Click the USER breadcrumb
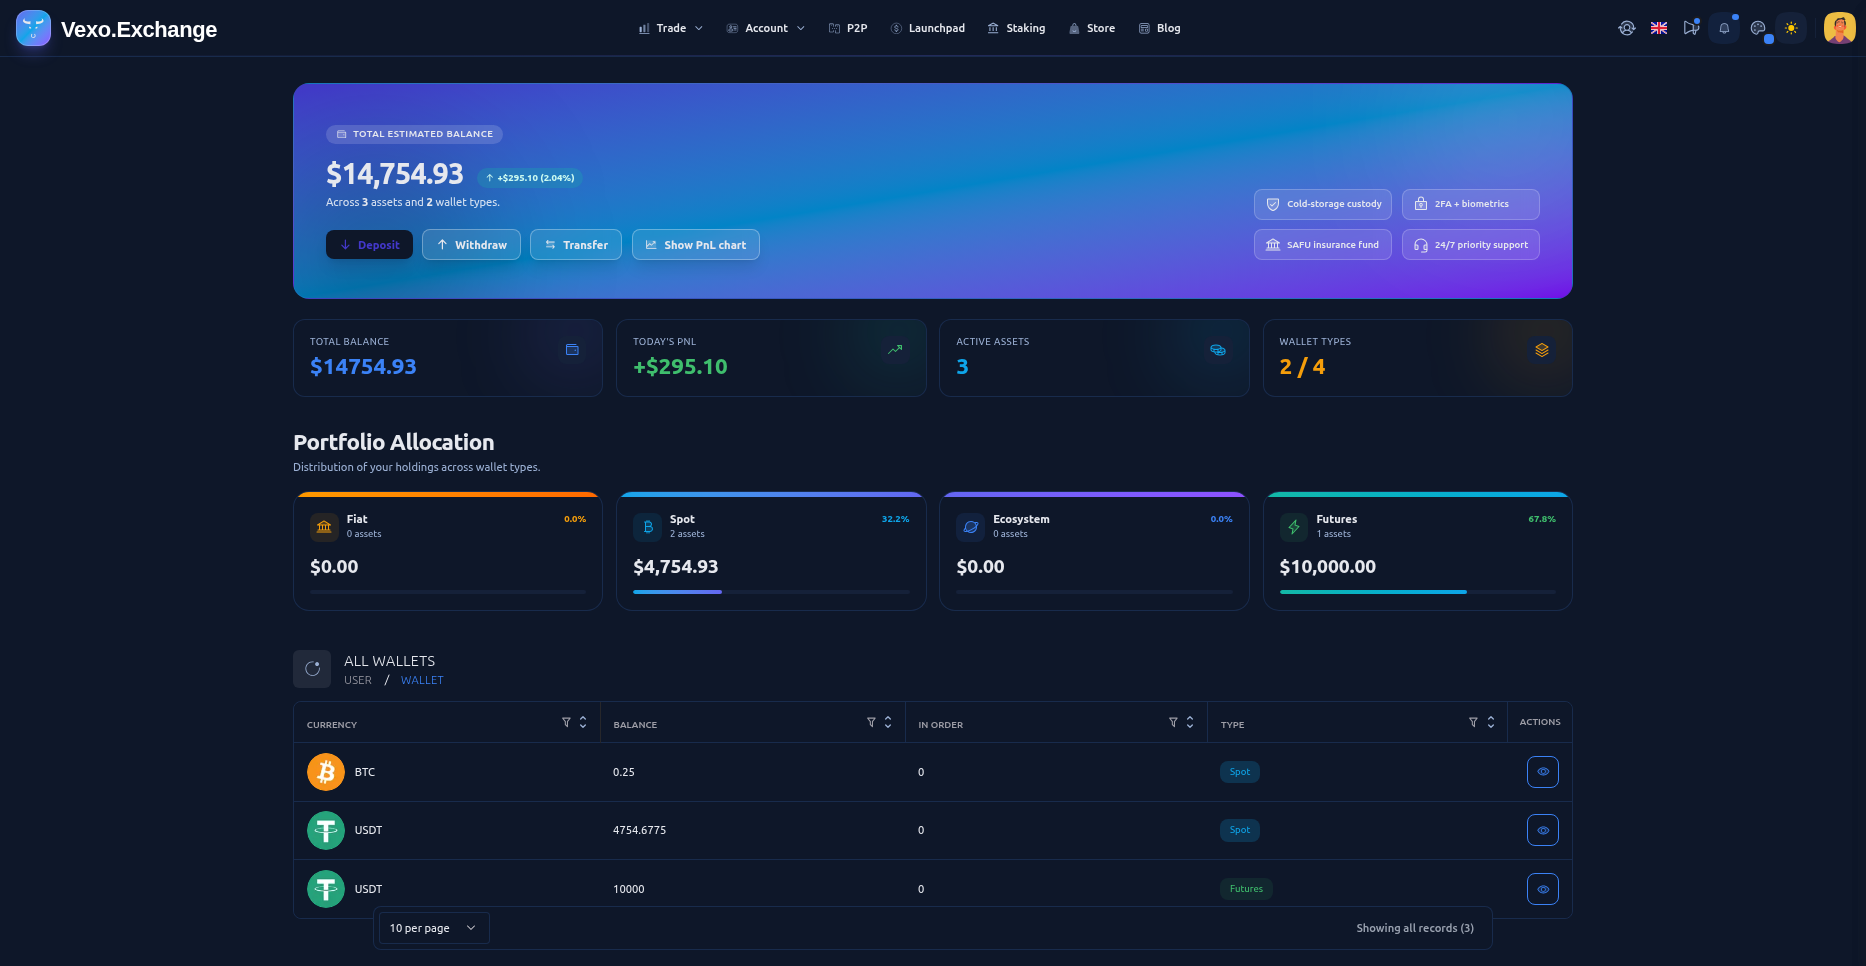The height and width of the screenshot is (966, 1866). click(358, 680)
